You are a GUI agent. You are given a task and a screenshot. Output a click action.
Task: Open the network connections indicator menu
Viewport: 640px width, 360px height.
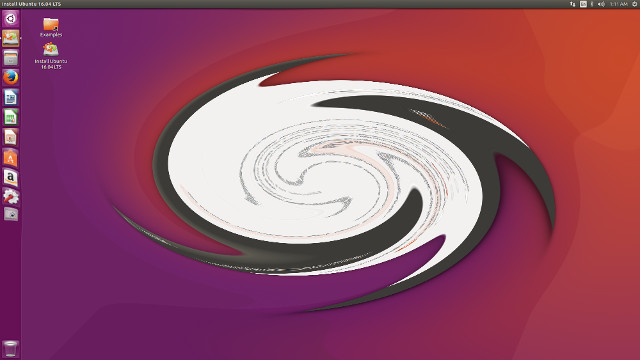(x=573, y=4)
